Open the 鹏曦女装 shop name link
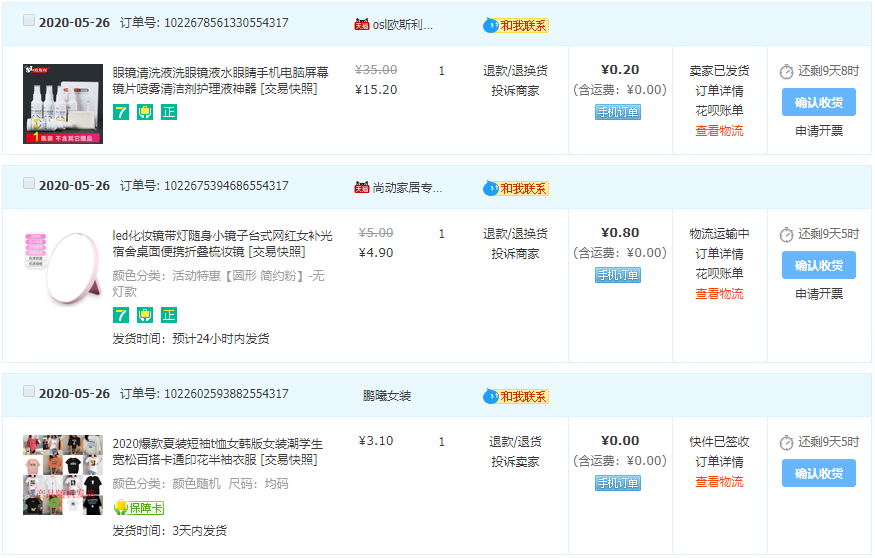The width and height of the screenshot is (875, 558). (x=386, y=396)
